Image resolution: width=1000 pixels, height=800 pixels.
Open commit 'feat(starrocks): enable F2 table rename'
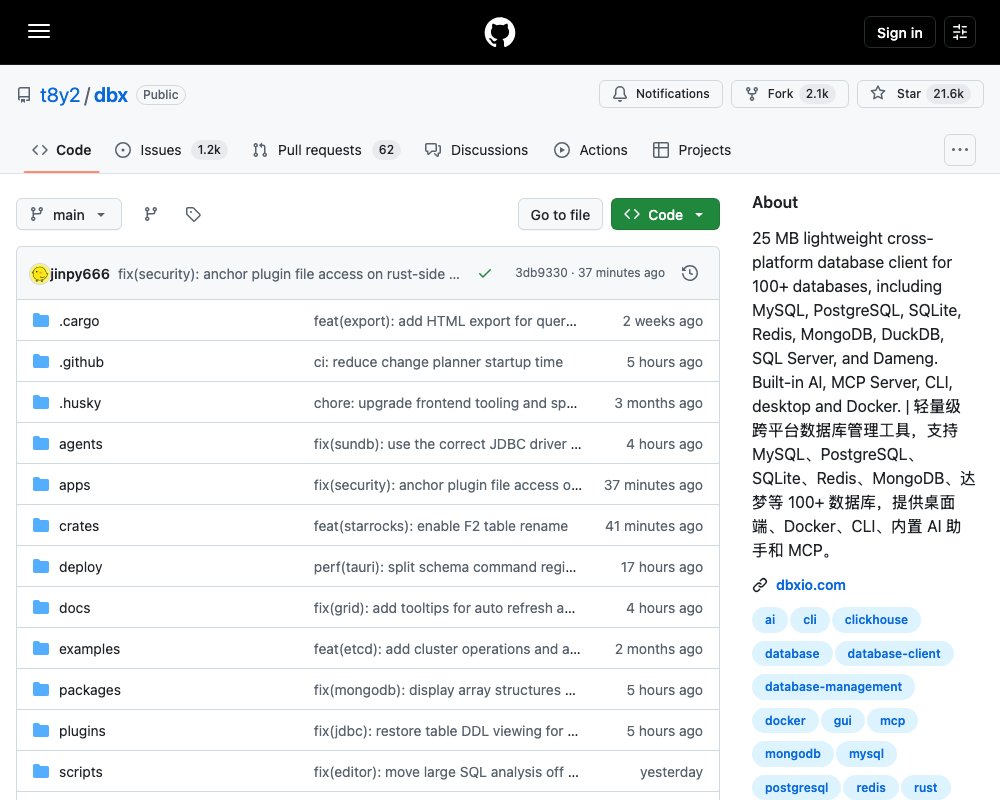(x=441, y=526)
